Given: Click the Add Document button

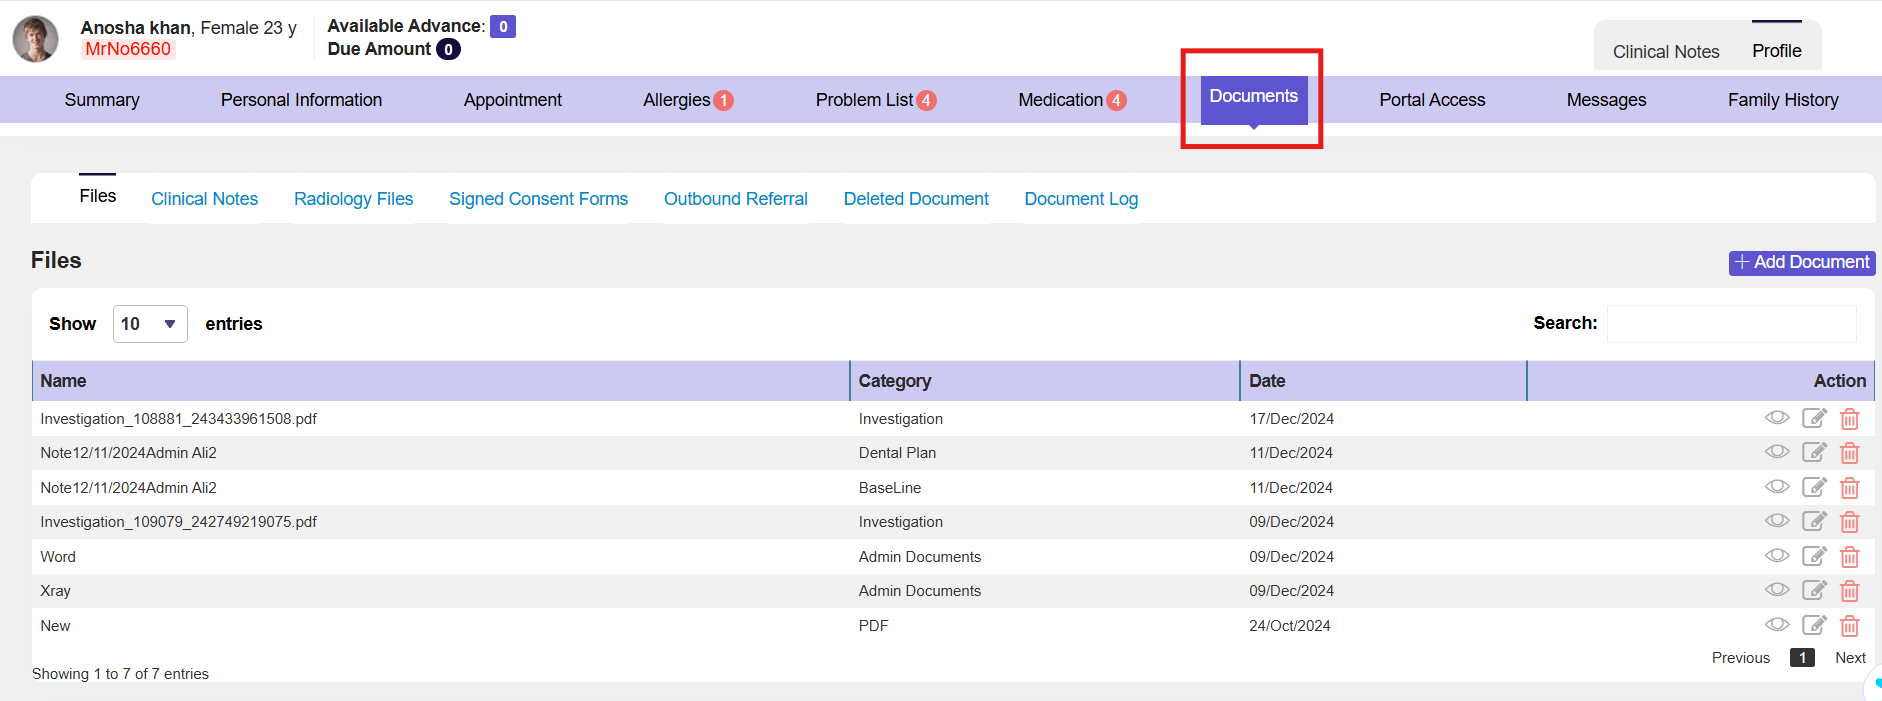Looking at the screenshot, I should pyautogui.click(x=1801, y=262).
